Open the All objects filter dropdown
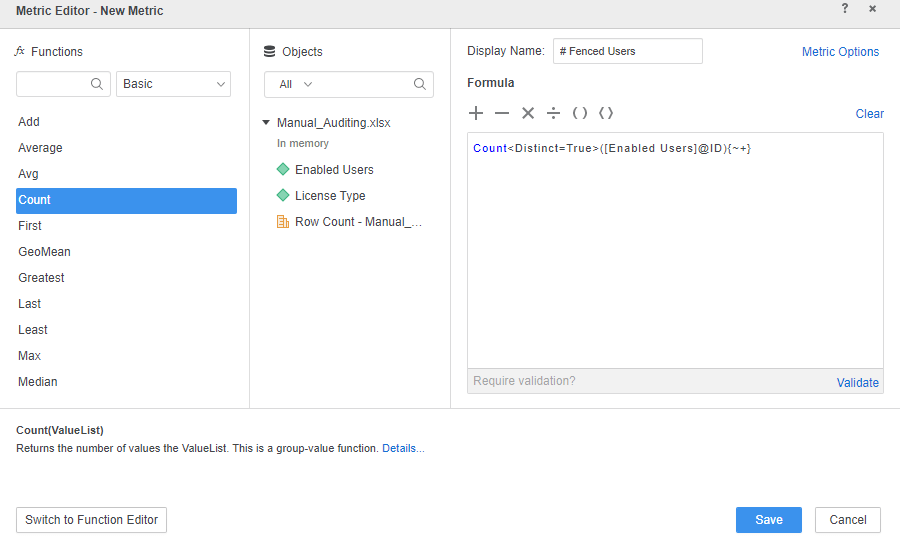Image resolution: width=900 pixels, height=543 pixels. [x=296, y=85]
